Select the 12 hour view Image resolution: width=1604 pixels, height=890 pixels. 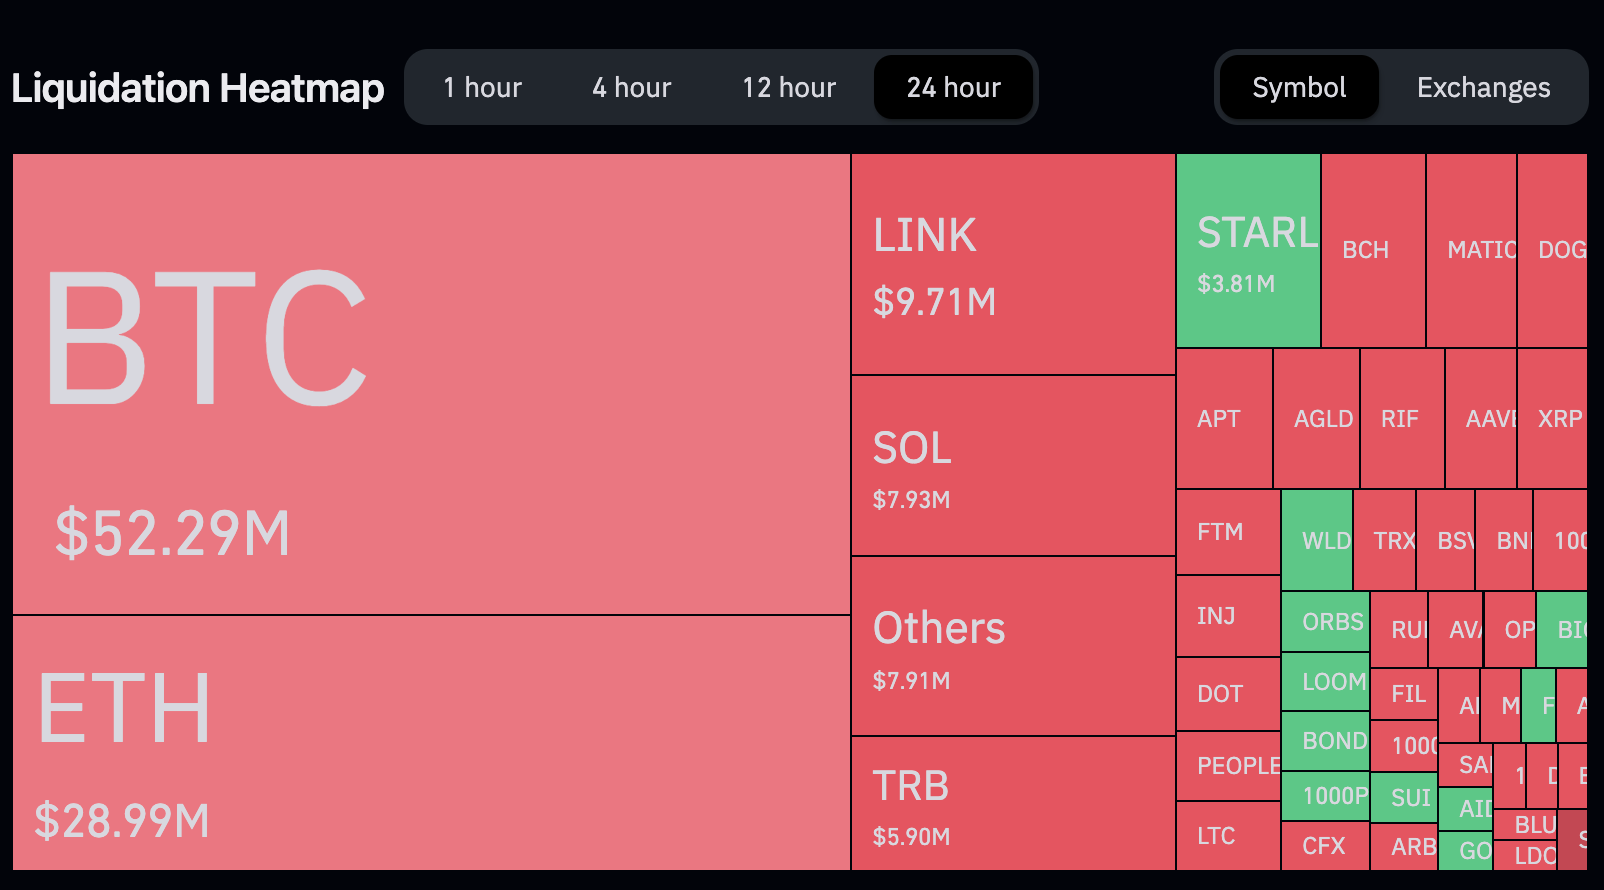click(x=789, y=87)
